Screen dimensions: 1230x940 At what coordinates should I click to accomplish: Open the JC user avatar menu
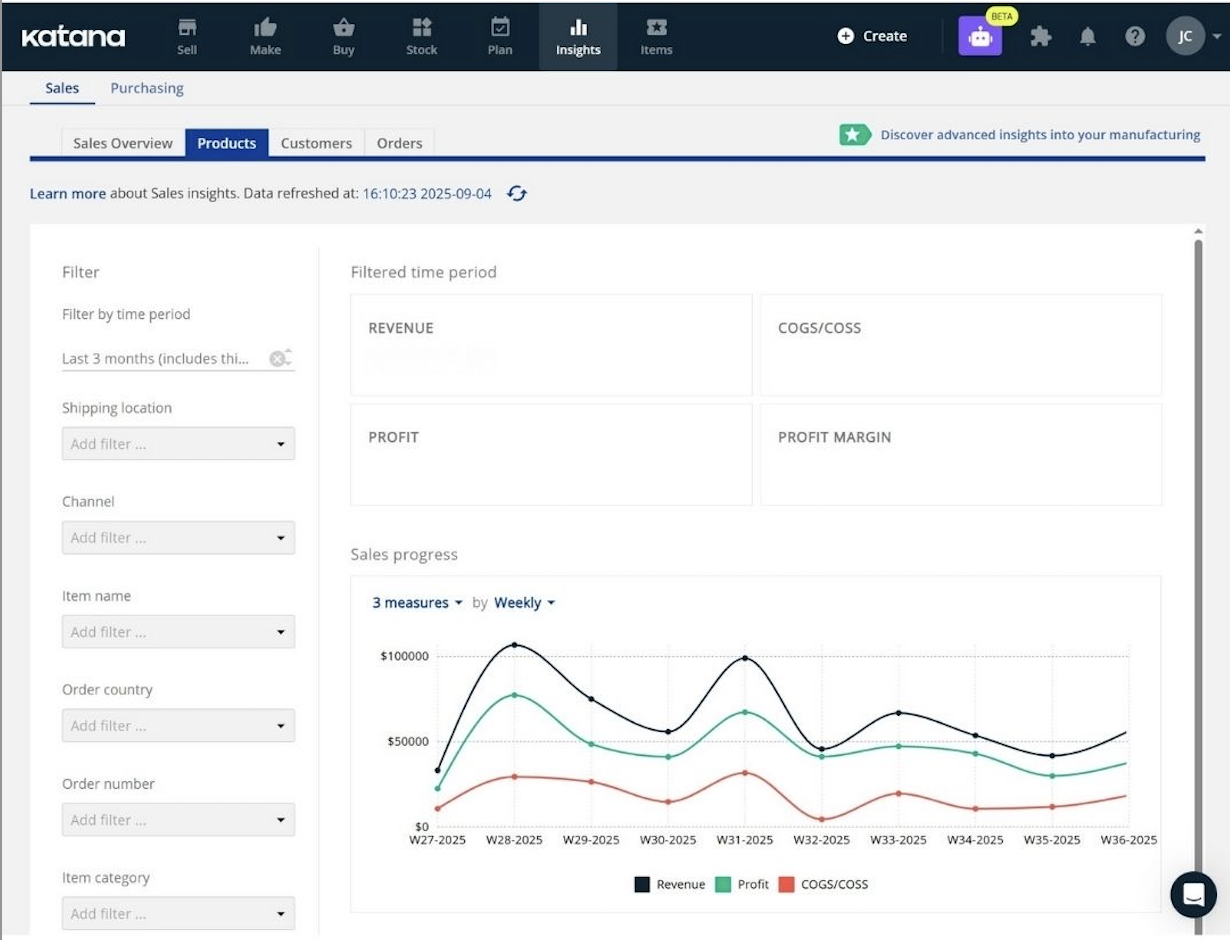click(1185, 36)
